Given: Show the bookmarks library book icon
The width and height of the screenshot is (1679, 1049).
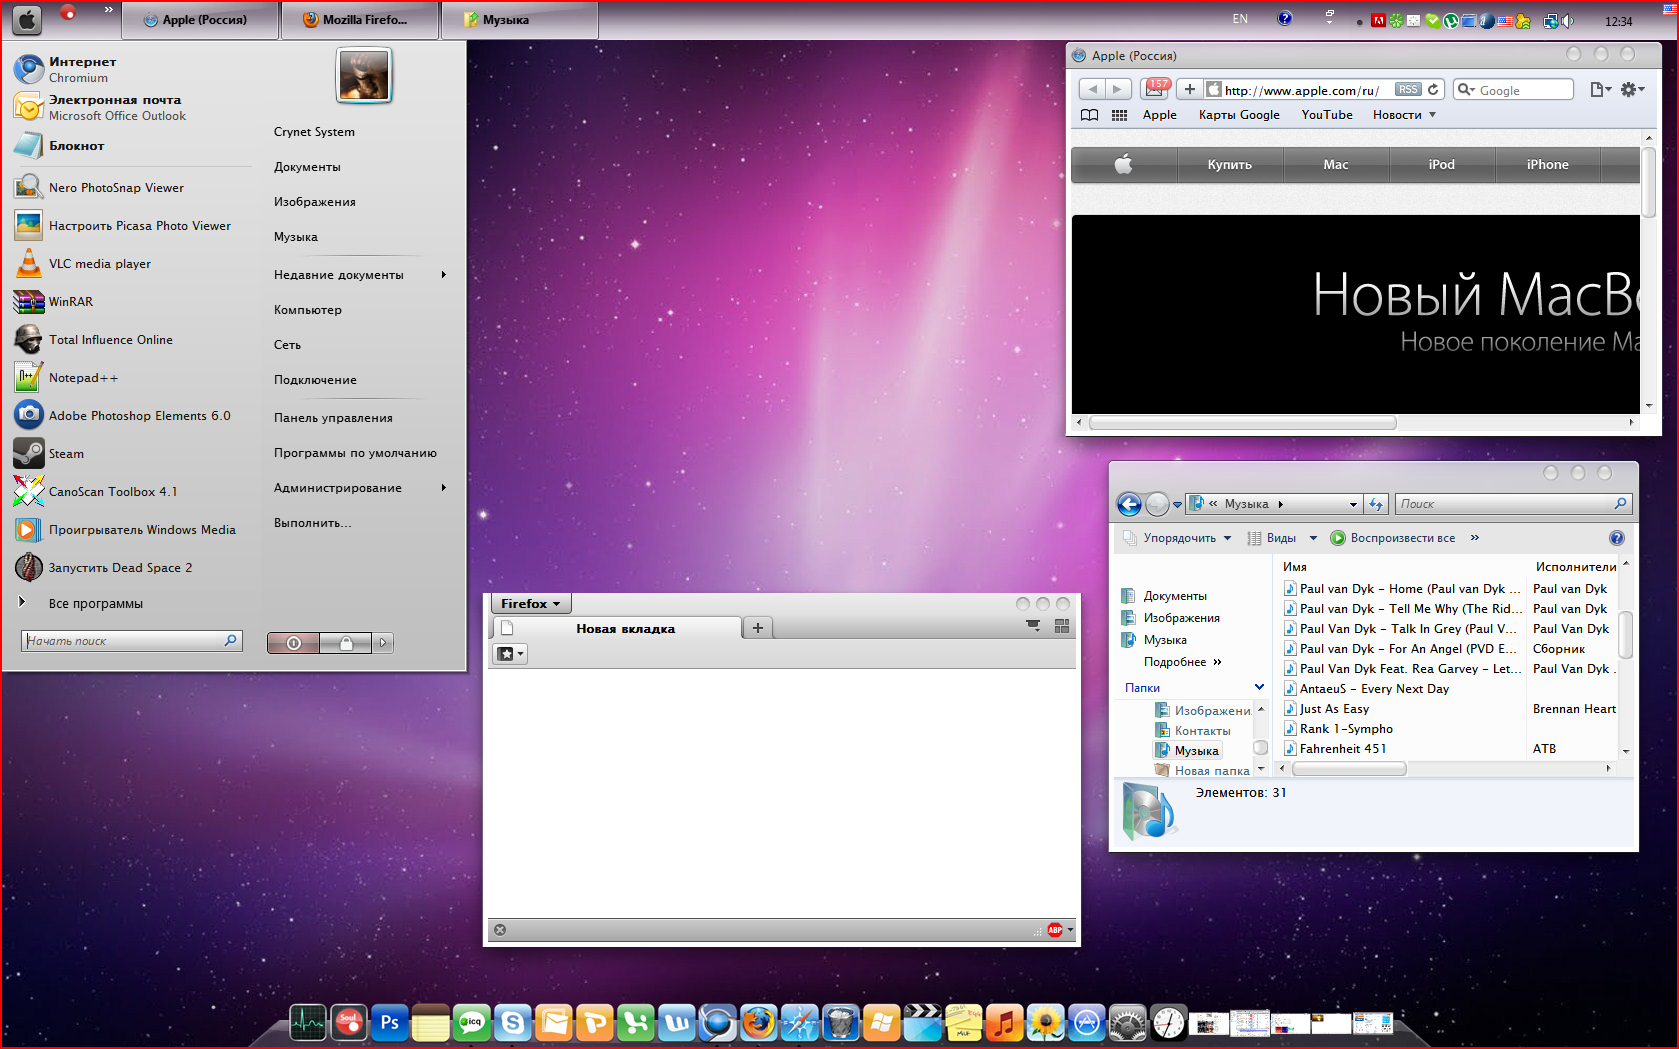Looking at the screenshot, I should (1090, 115).
